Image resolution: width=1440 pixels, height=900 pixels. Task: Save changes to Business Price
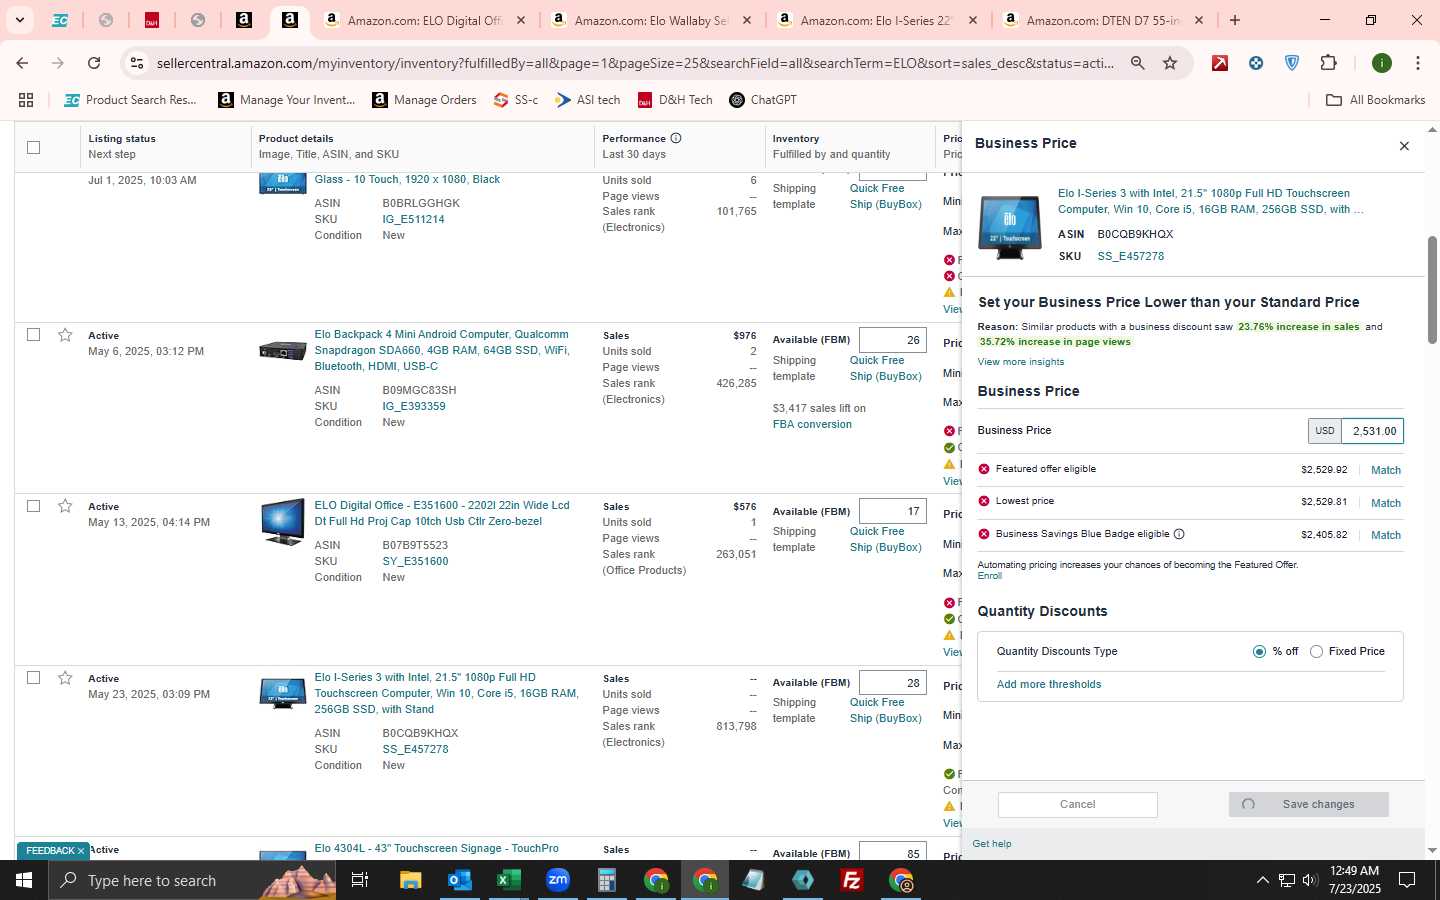tap(1308, 804)
